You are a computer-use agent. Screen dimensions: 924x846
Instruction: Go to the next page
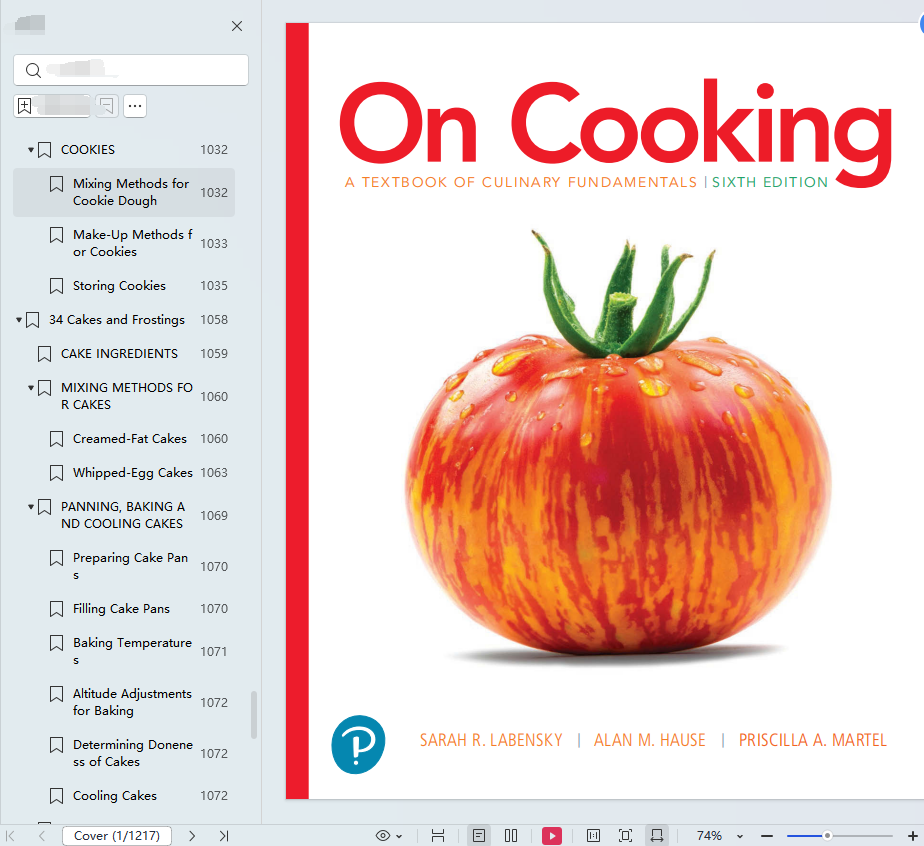pos(192,835)
